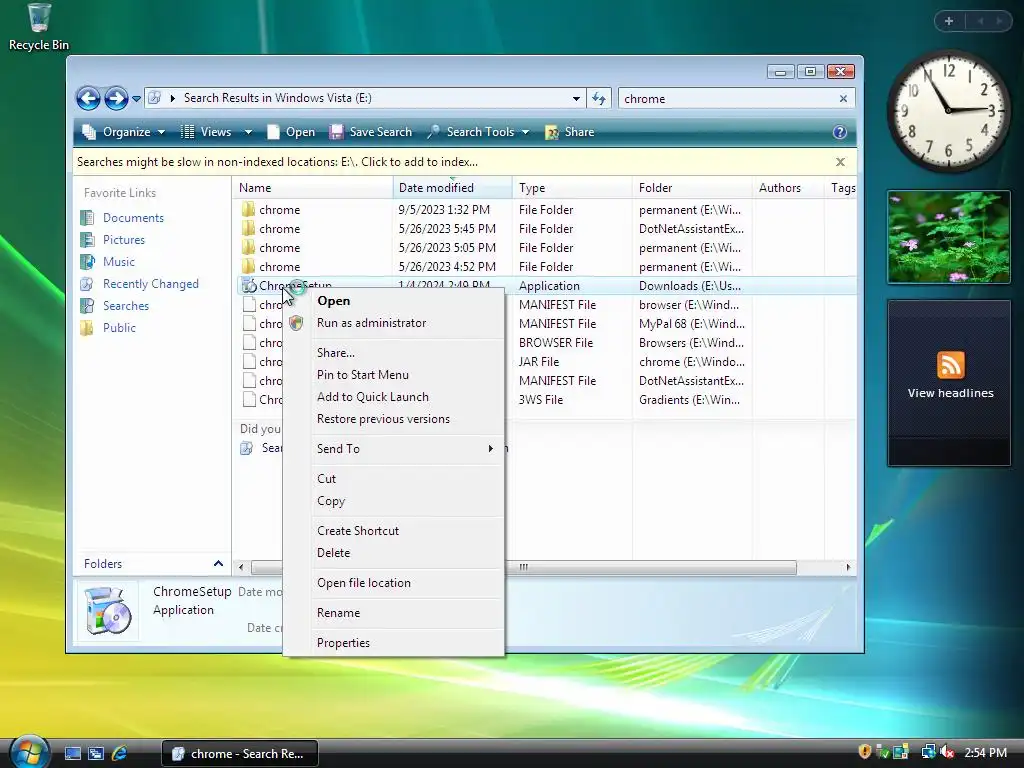The image size is (1024, 768).
Task: Open Documents in Favorite Links
Action: click(133, 218)
